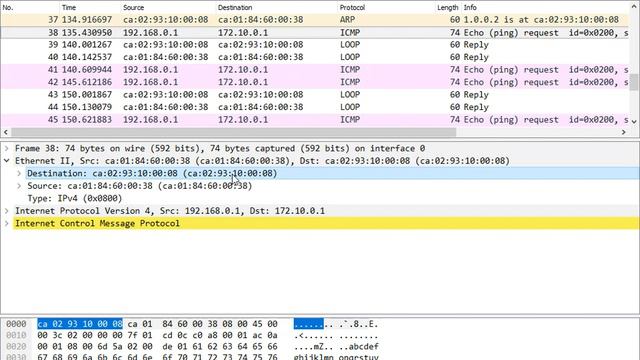640x360 pixels.
Task: Sort packets by the No. column header
Action: 29,7
